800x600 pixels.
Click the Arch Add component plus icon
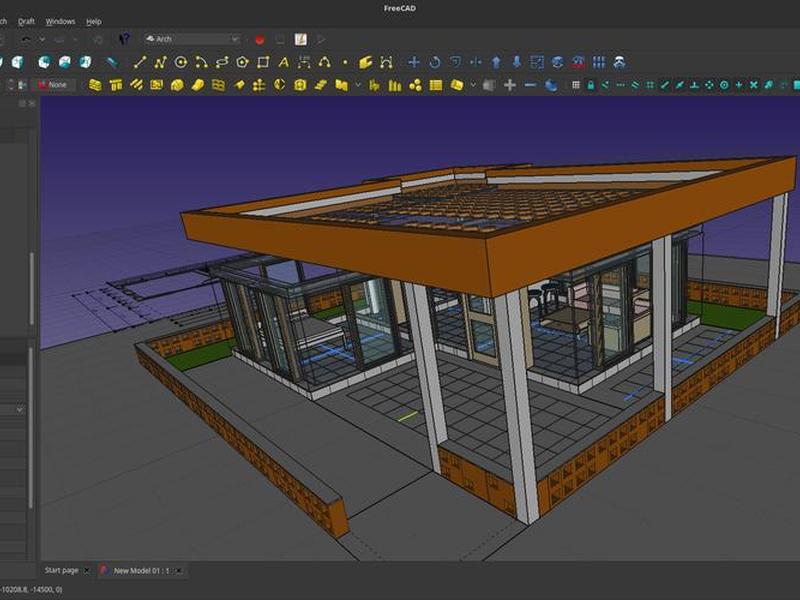pyautogui.click(x=510, y=85)
